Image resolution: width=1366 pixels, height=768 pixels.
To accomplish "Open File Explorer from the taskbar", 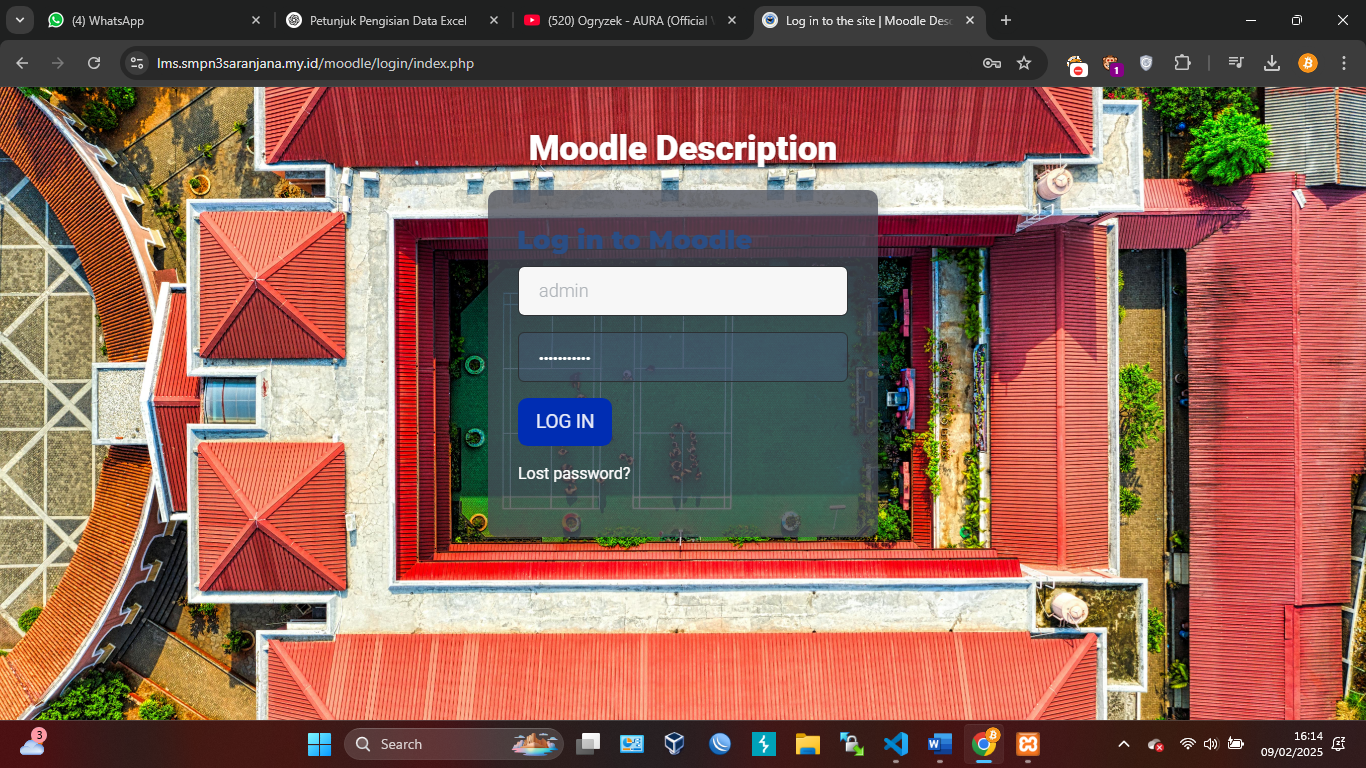I will [x=808, y=744].
